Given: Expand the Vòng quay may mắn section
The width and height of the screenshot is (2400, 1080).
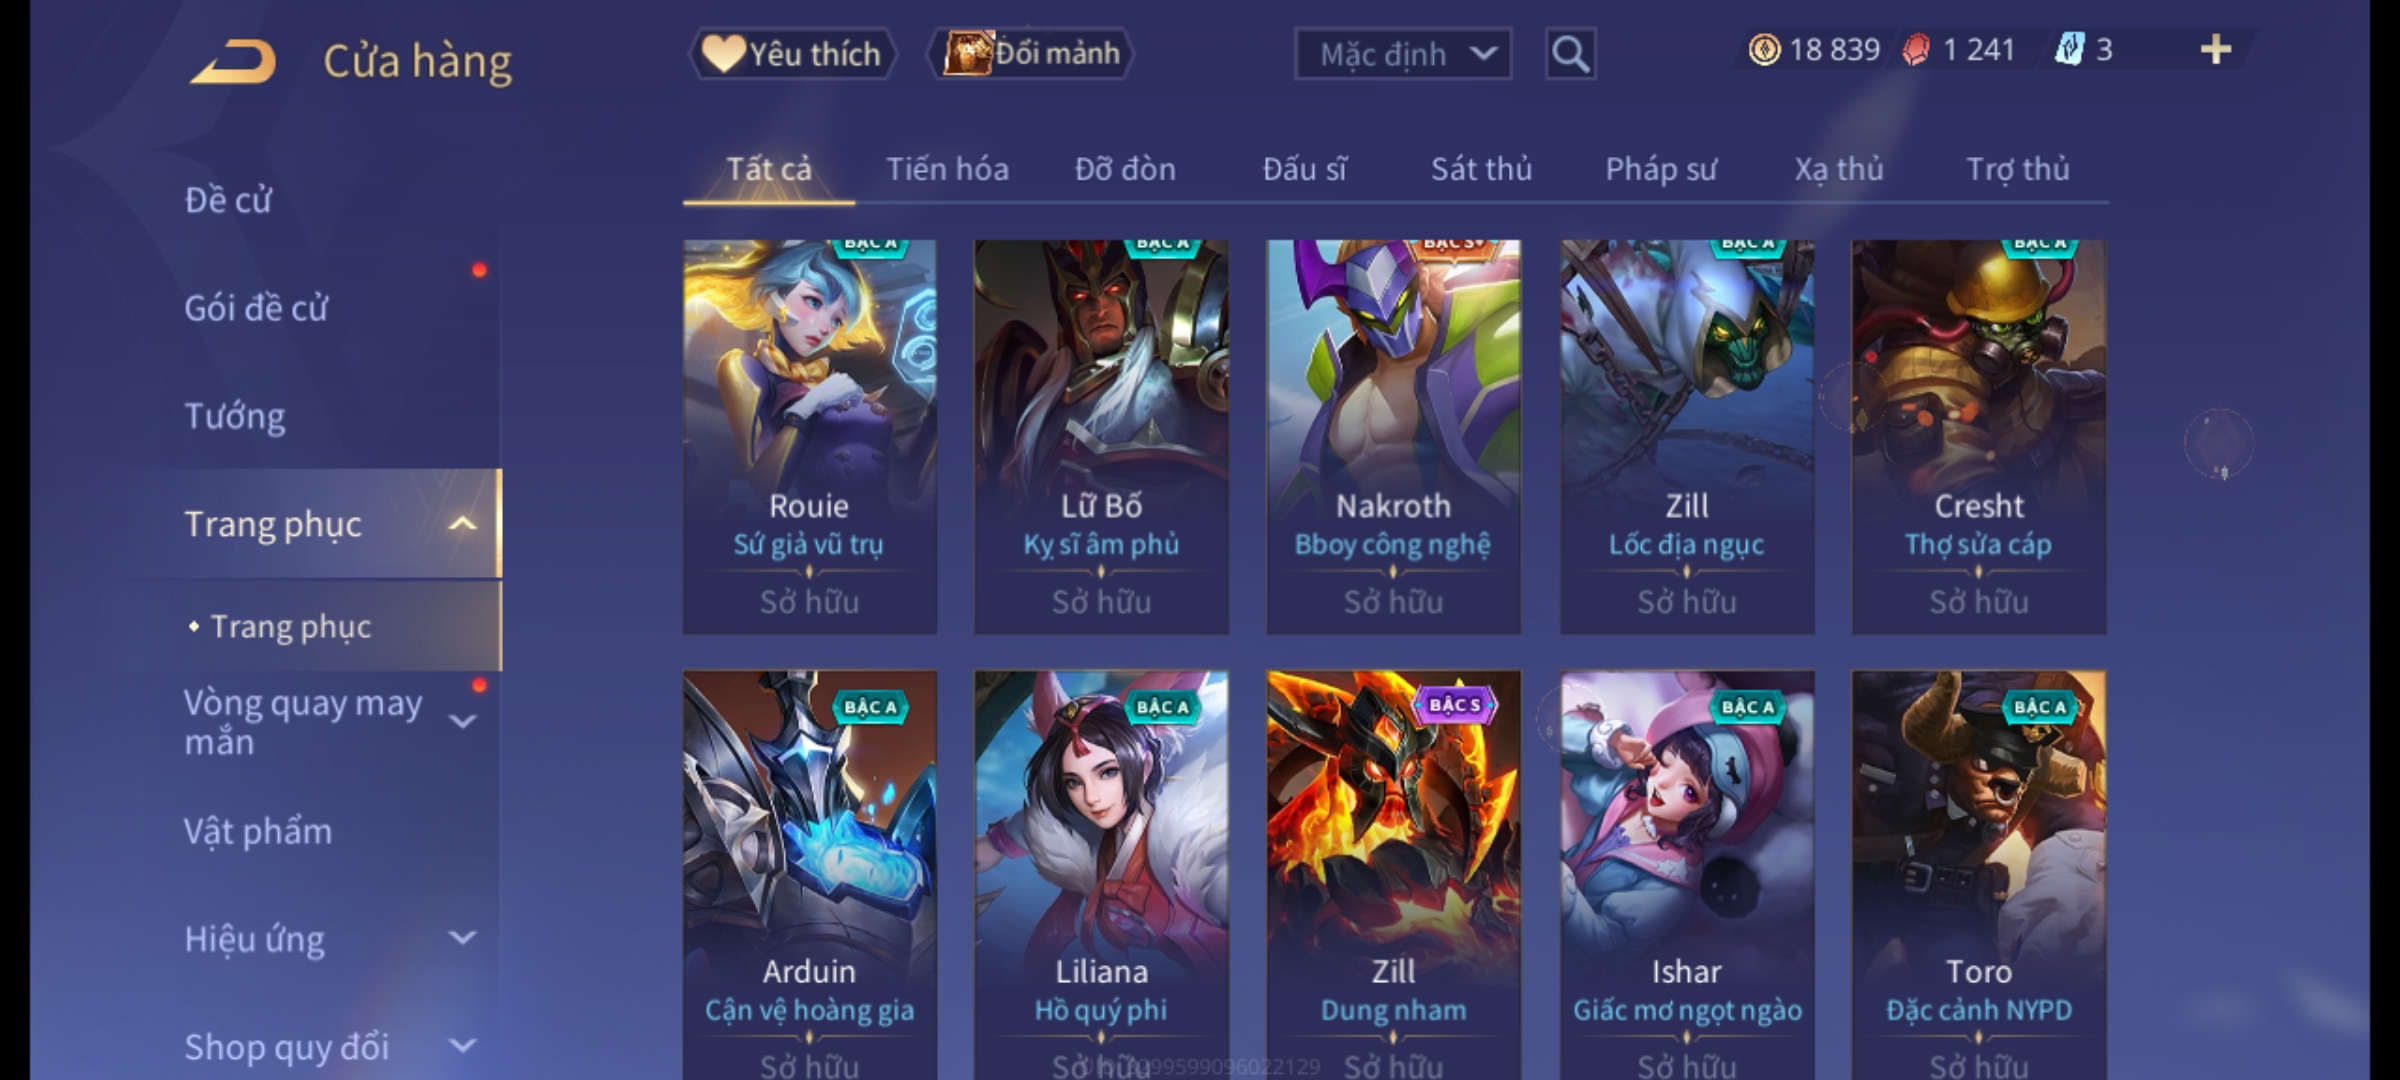Looking at the screenshot, I should [x=462, y=721].
